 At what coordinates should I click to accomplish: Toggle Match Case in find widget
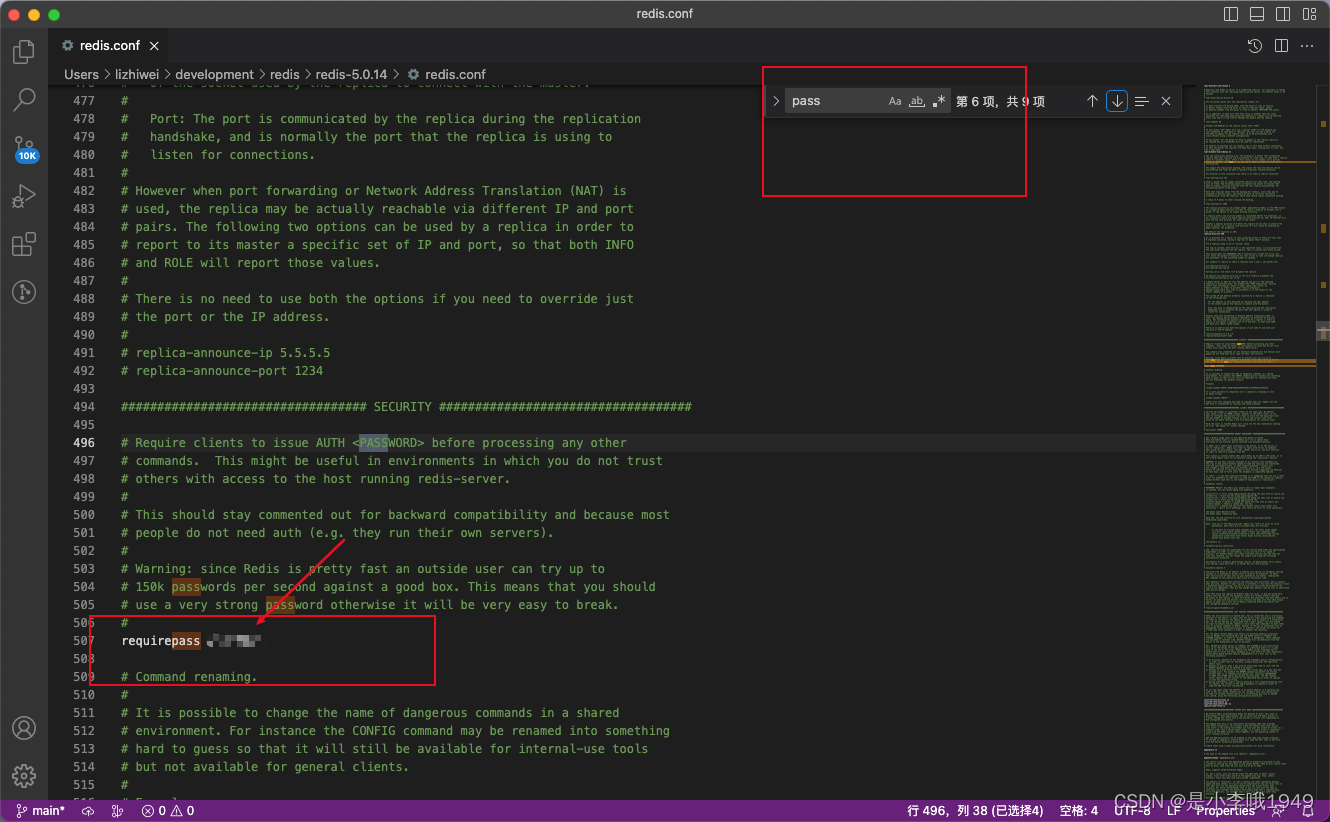[x=895, y=101]
